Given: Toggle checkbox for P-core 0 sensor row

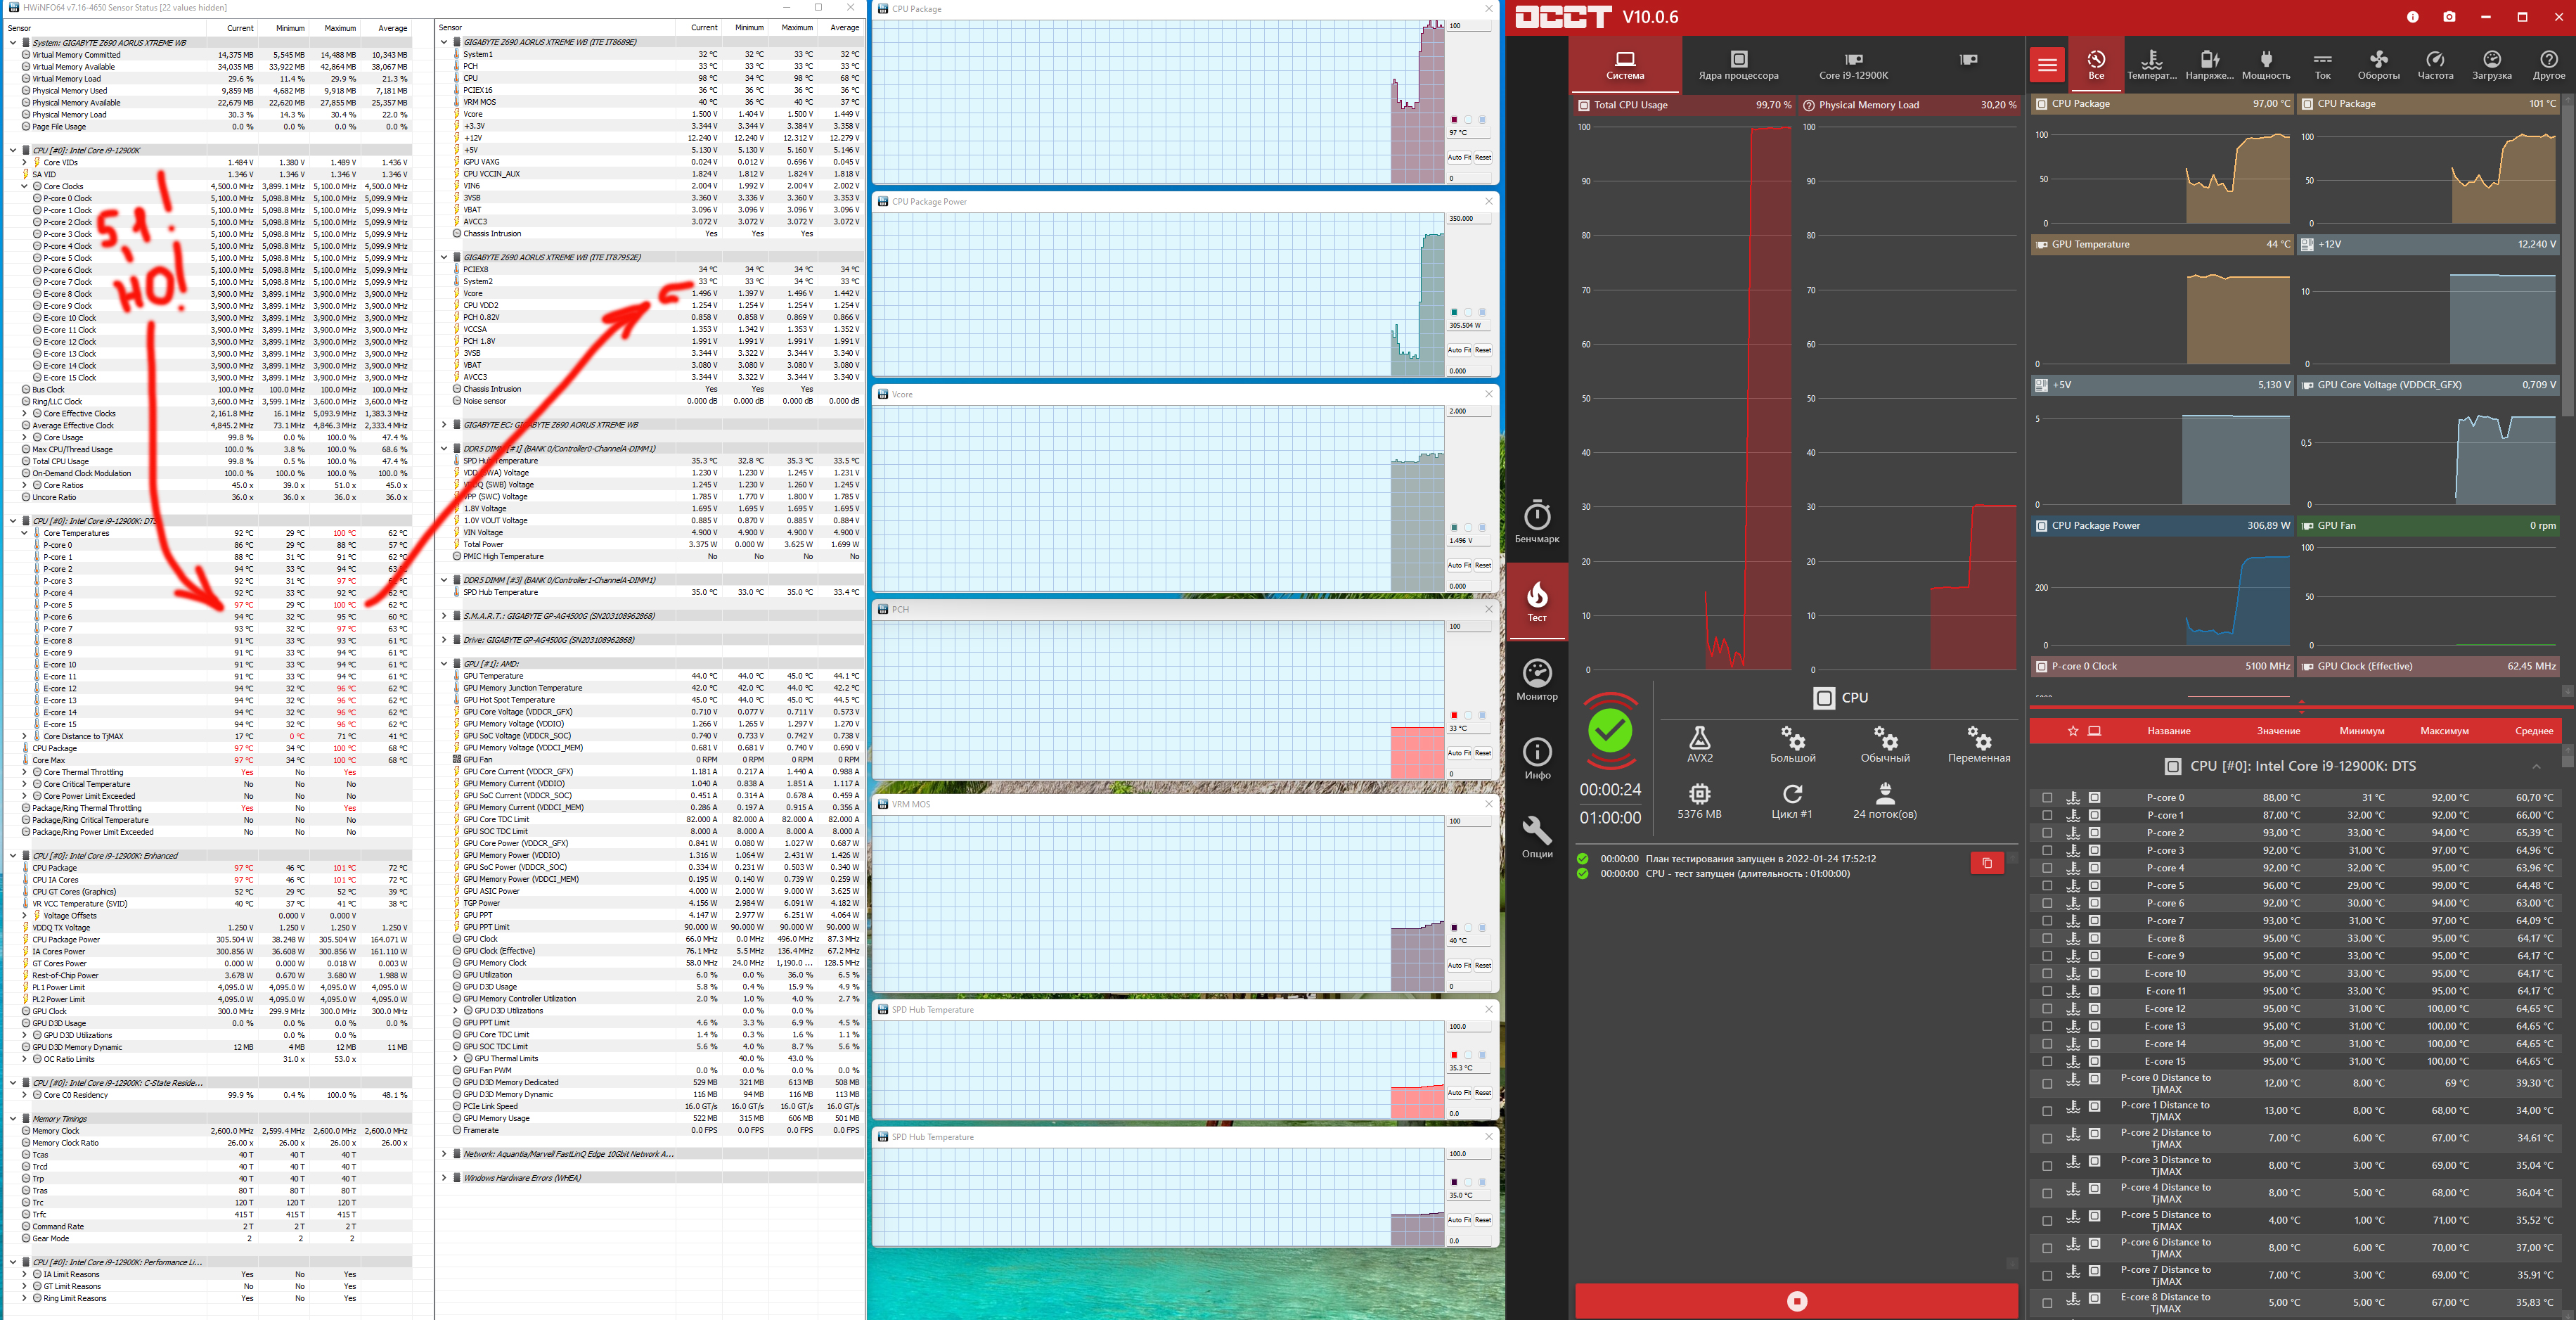Looking at the screenshot, I should [2047, 798].
